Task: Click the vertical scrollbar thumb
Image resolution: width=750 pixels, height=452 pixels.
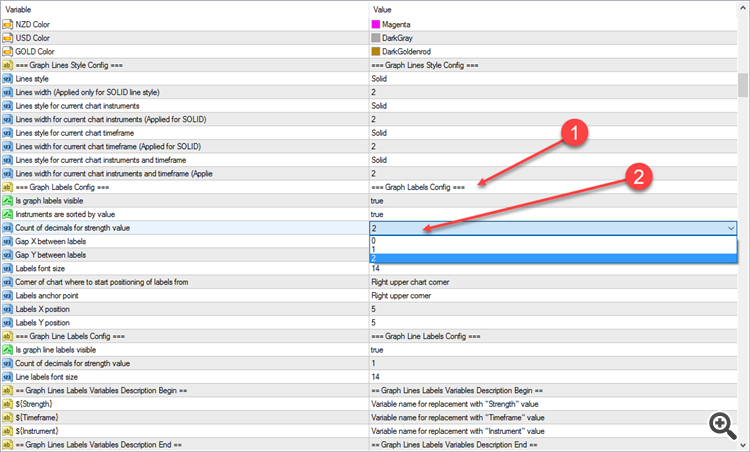Action: (743, 85)
